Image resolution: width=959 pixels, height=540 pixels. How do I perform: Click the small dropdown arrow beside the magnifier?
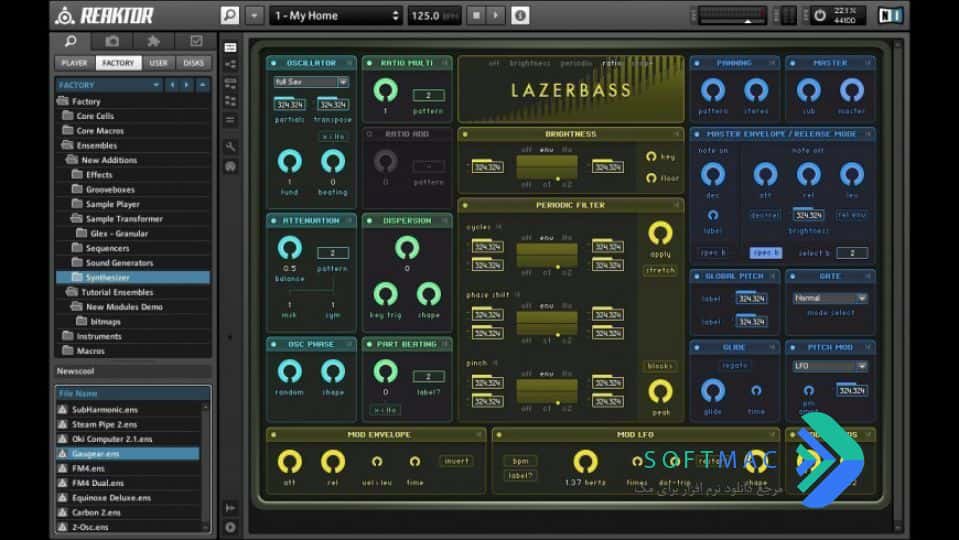click(x=254, y=15)
